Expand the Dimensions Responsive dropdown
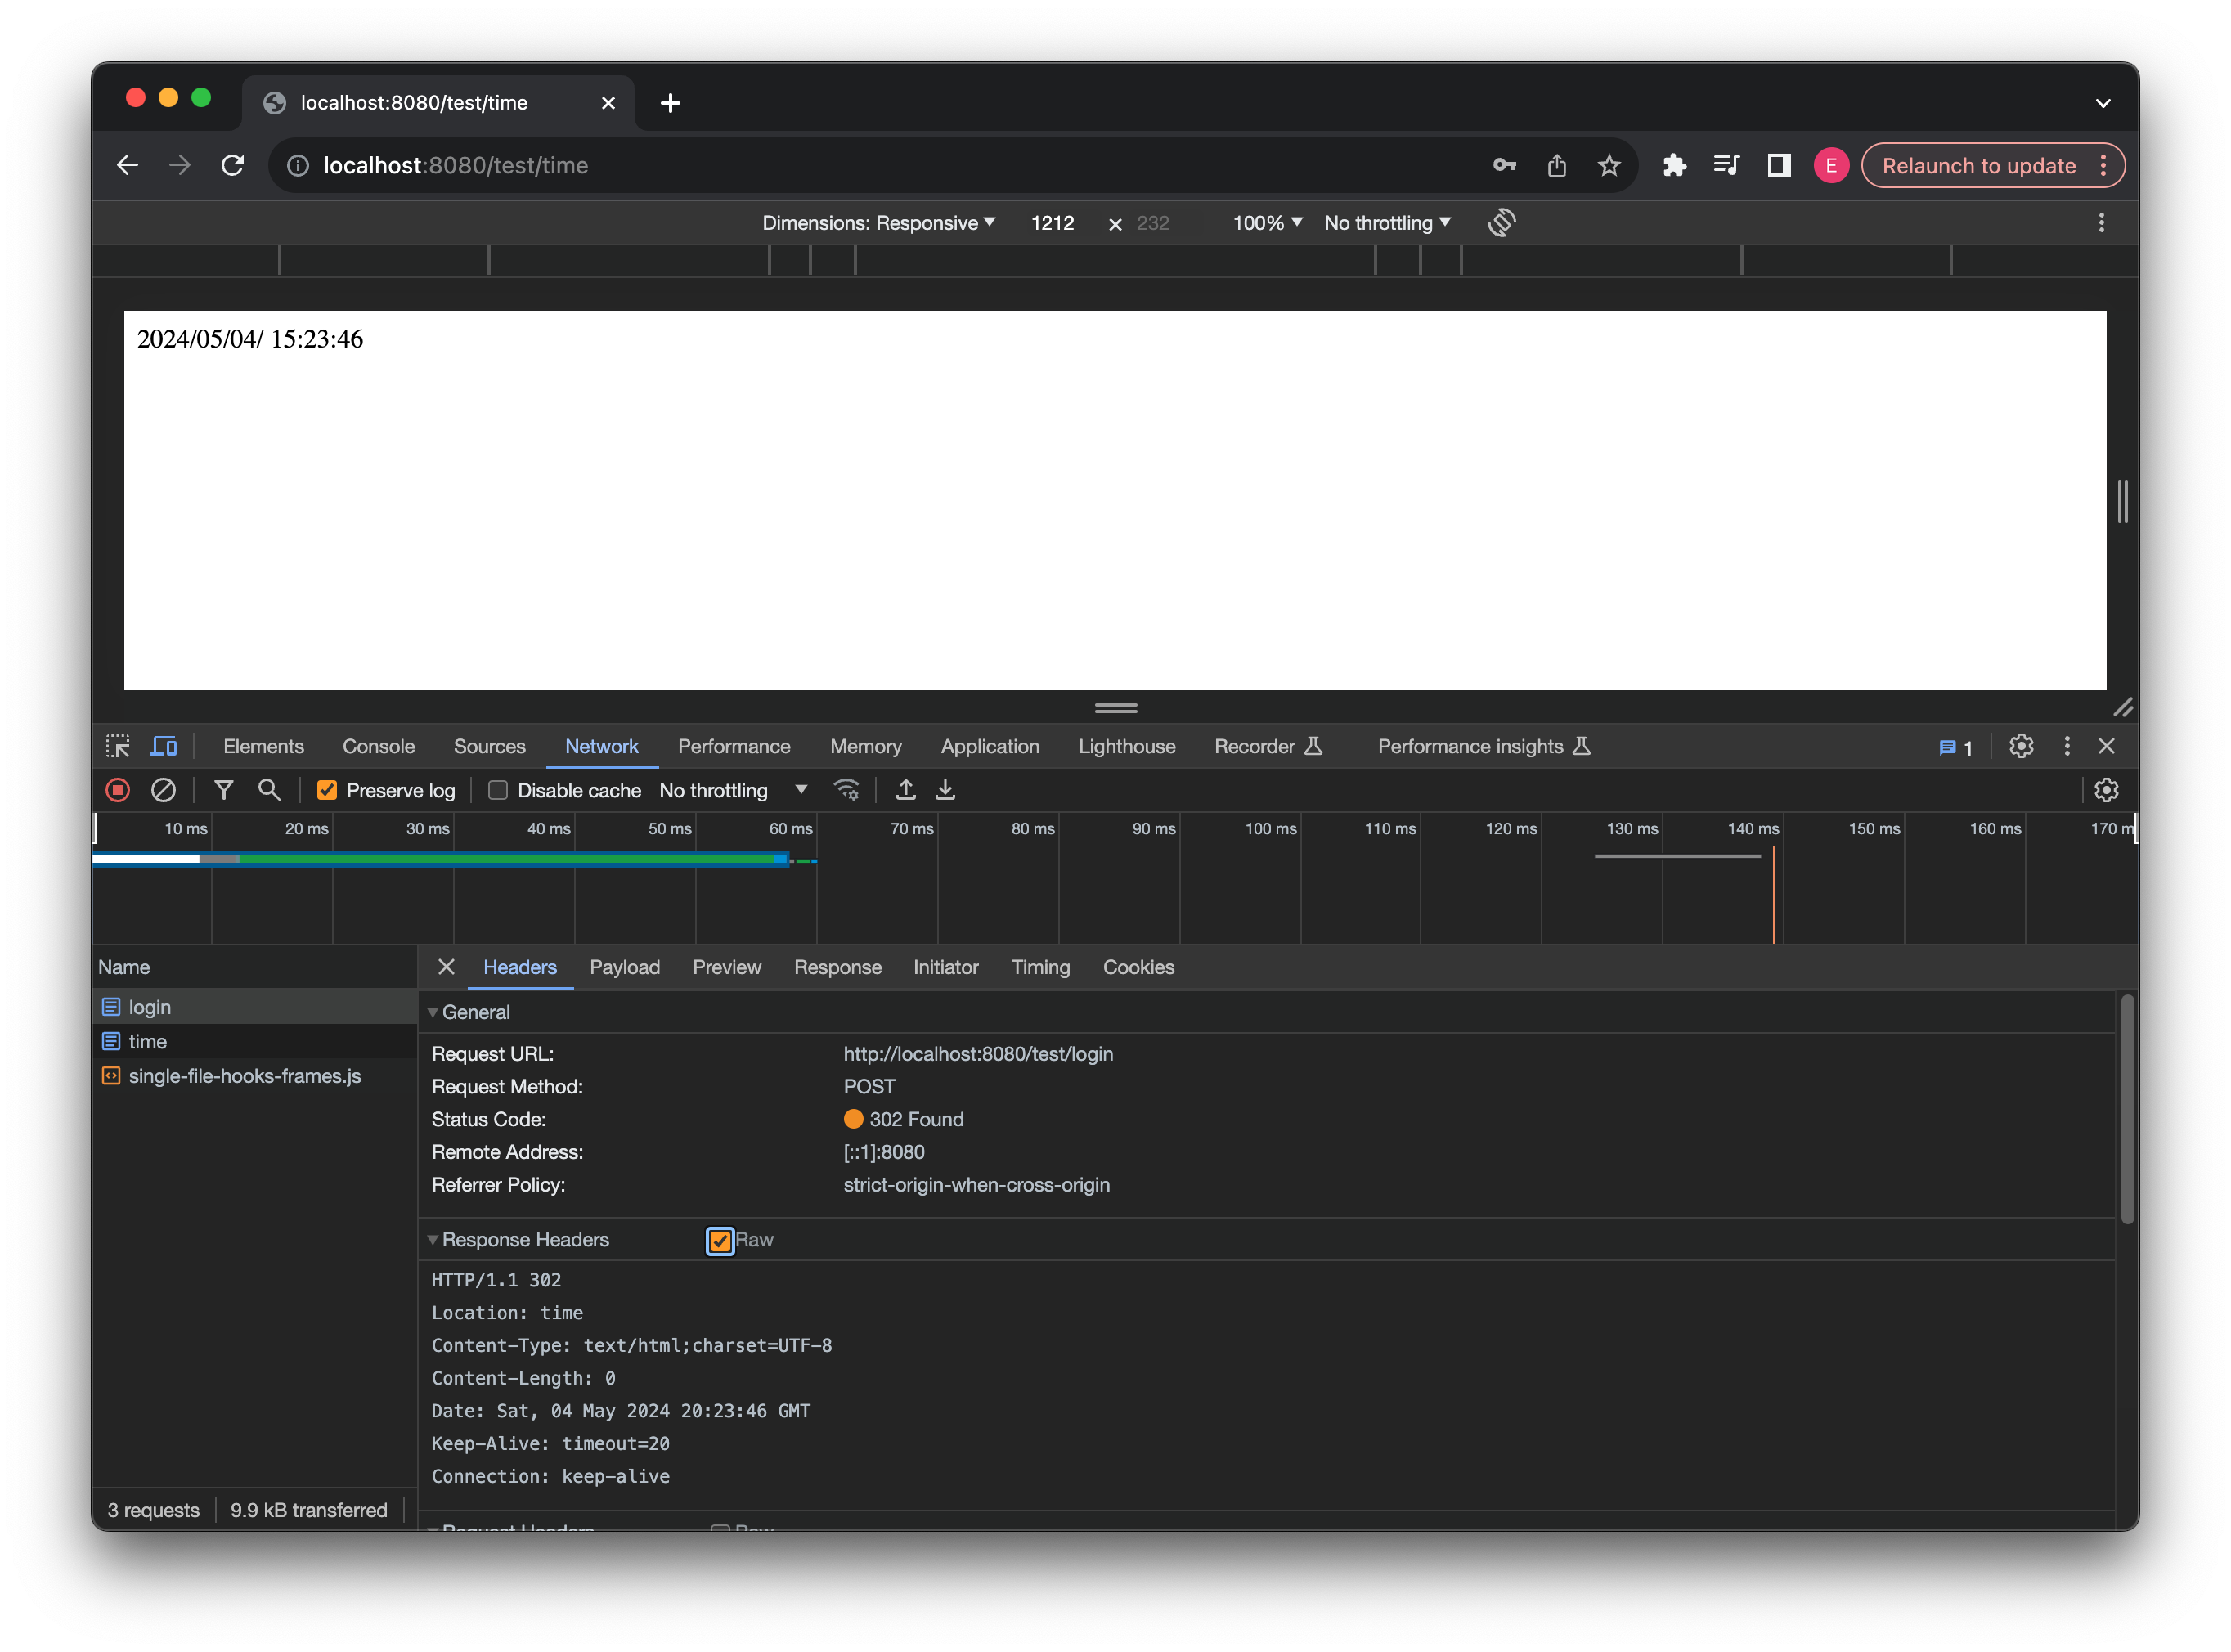 pos(878,222)
